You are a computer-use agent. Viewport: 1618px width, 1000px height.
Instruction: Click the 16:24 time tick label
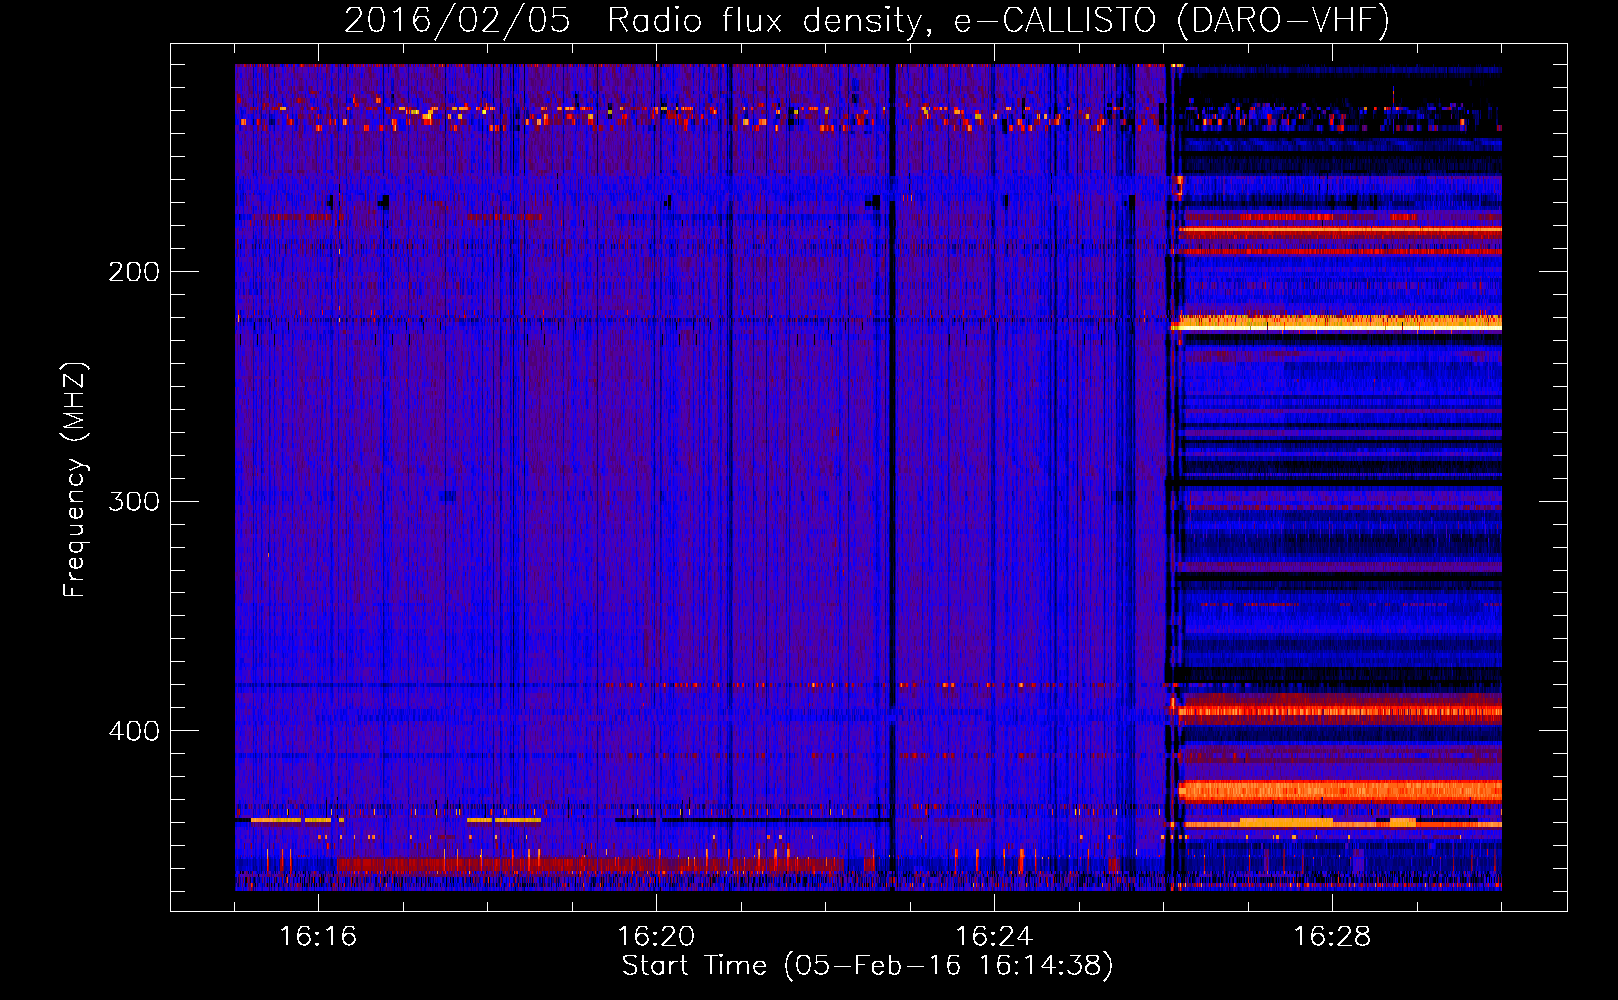tap(994, 937)
